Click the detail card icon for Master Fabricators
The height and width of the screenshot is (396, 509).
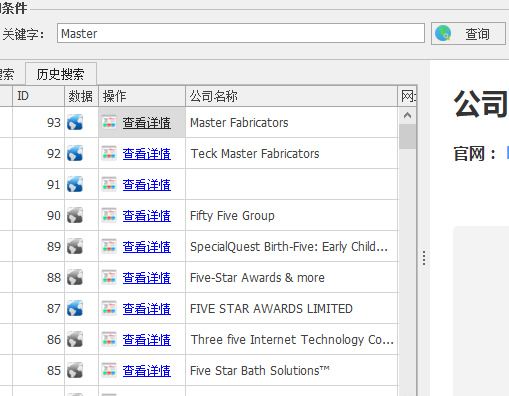click(109, 122)
